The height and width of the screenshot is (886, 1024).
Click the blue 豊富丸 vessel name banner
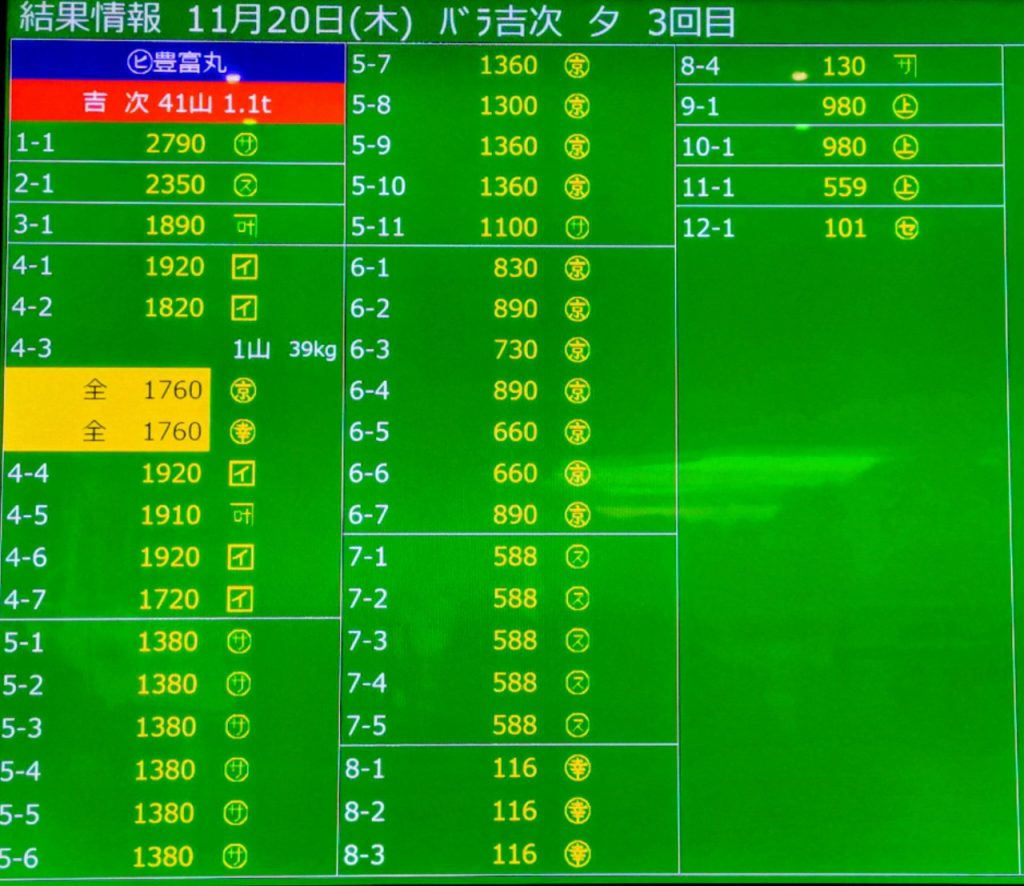[x=177, y=63]
